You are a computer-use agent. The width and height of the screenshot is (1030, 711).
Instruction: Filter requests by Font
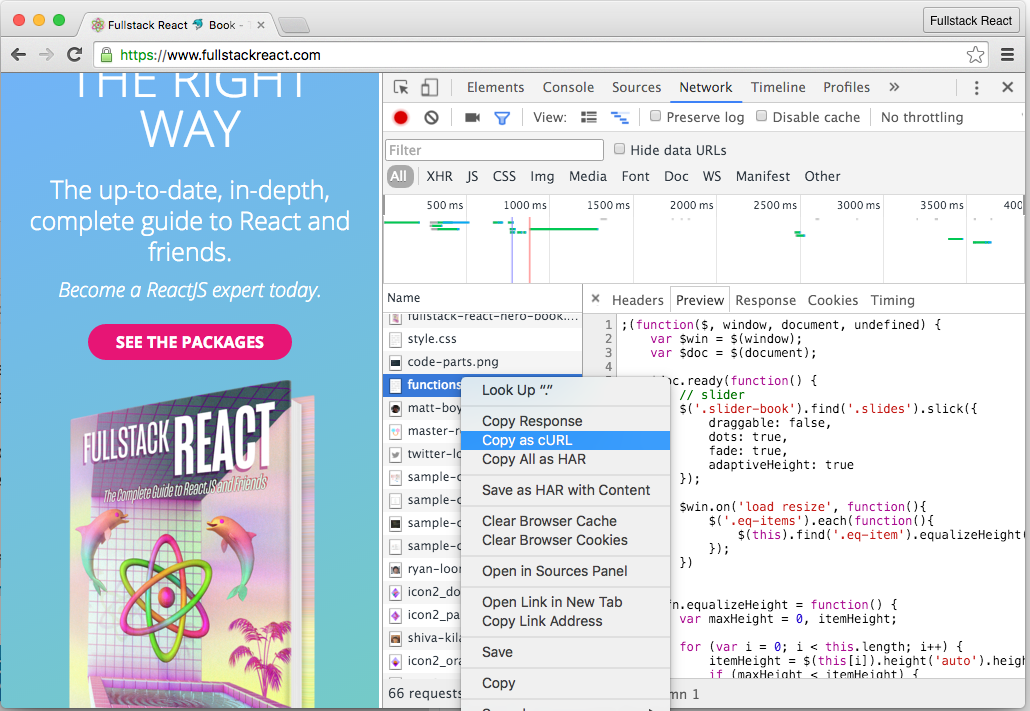click(635, 176)
